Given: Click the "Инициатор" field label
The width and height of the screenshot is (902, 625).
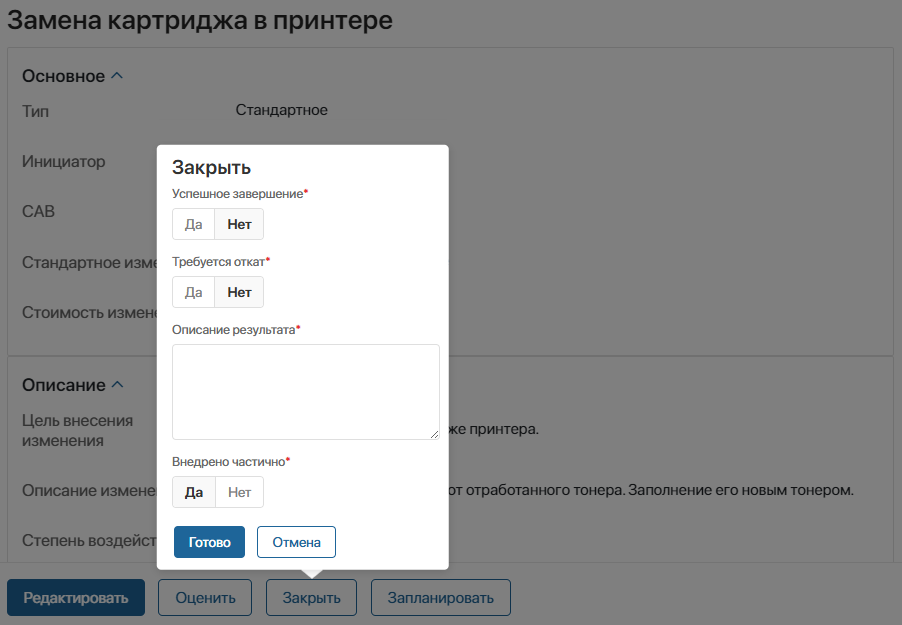Looking at the screenshot, I should (x=63, y=161).
